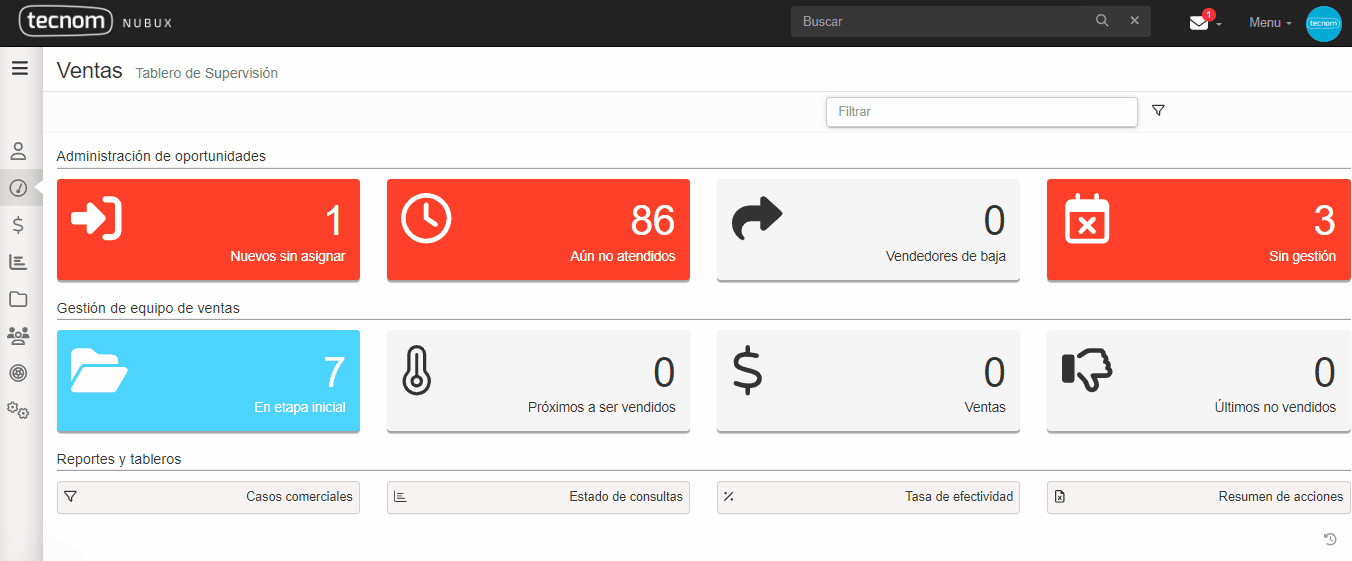This screenshot has width=1352, height=561.
Task: Click the number 86 on the red card
Action: [x=653, y=221]
